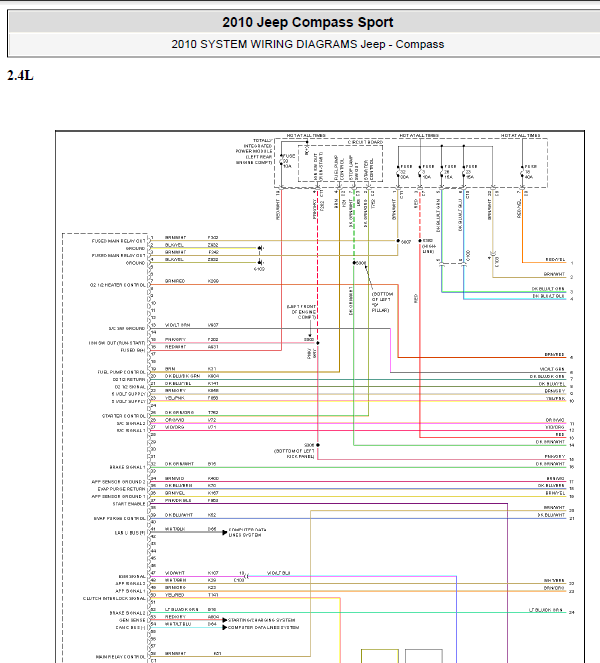
Task: Click the 'MAIN RELAY CONTROL' pin label
Action: click(x=121, y=657)
